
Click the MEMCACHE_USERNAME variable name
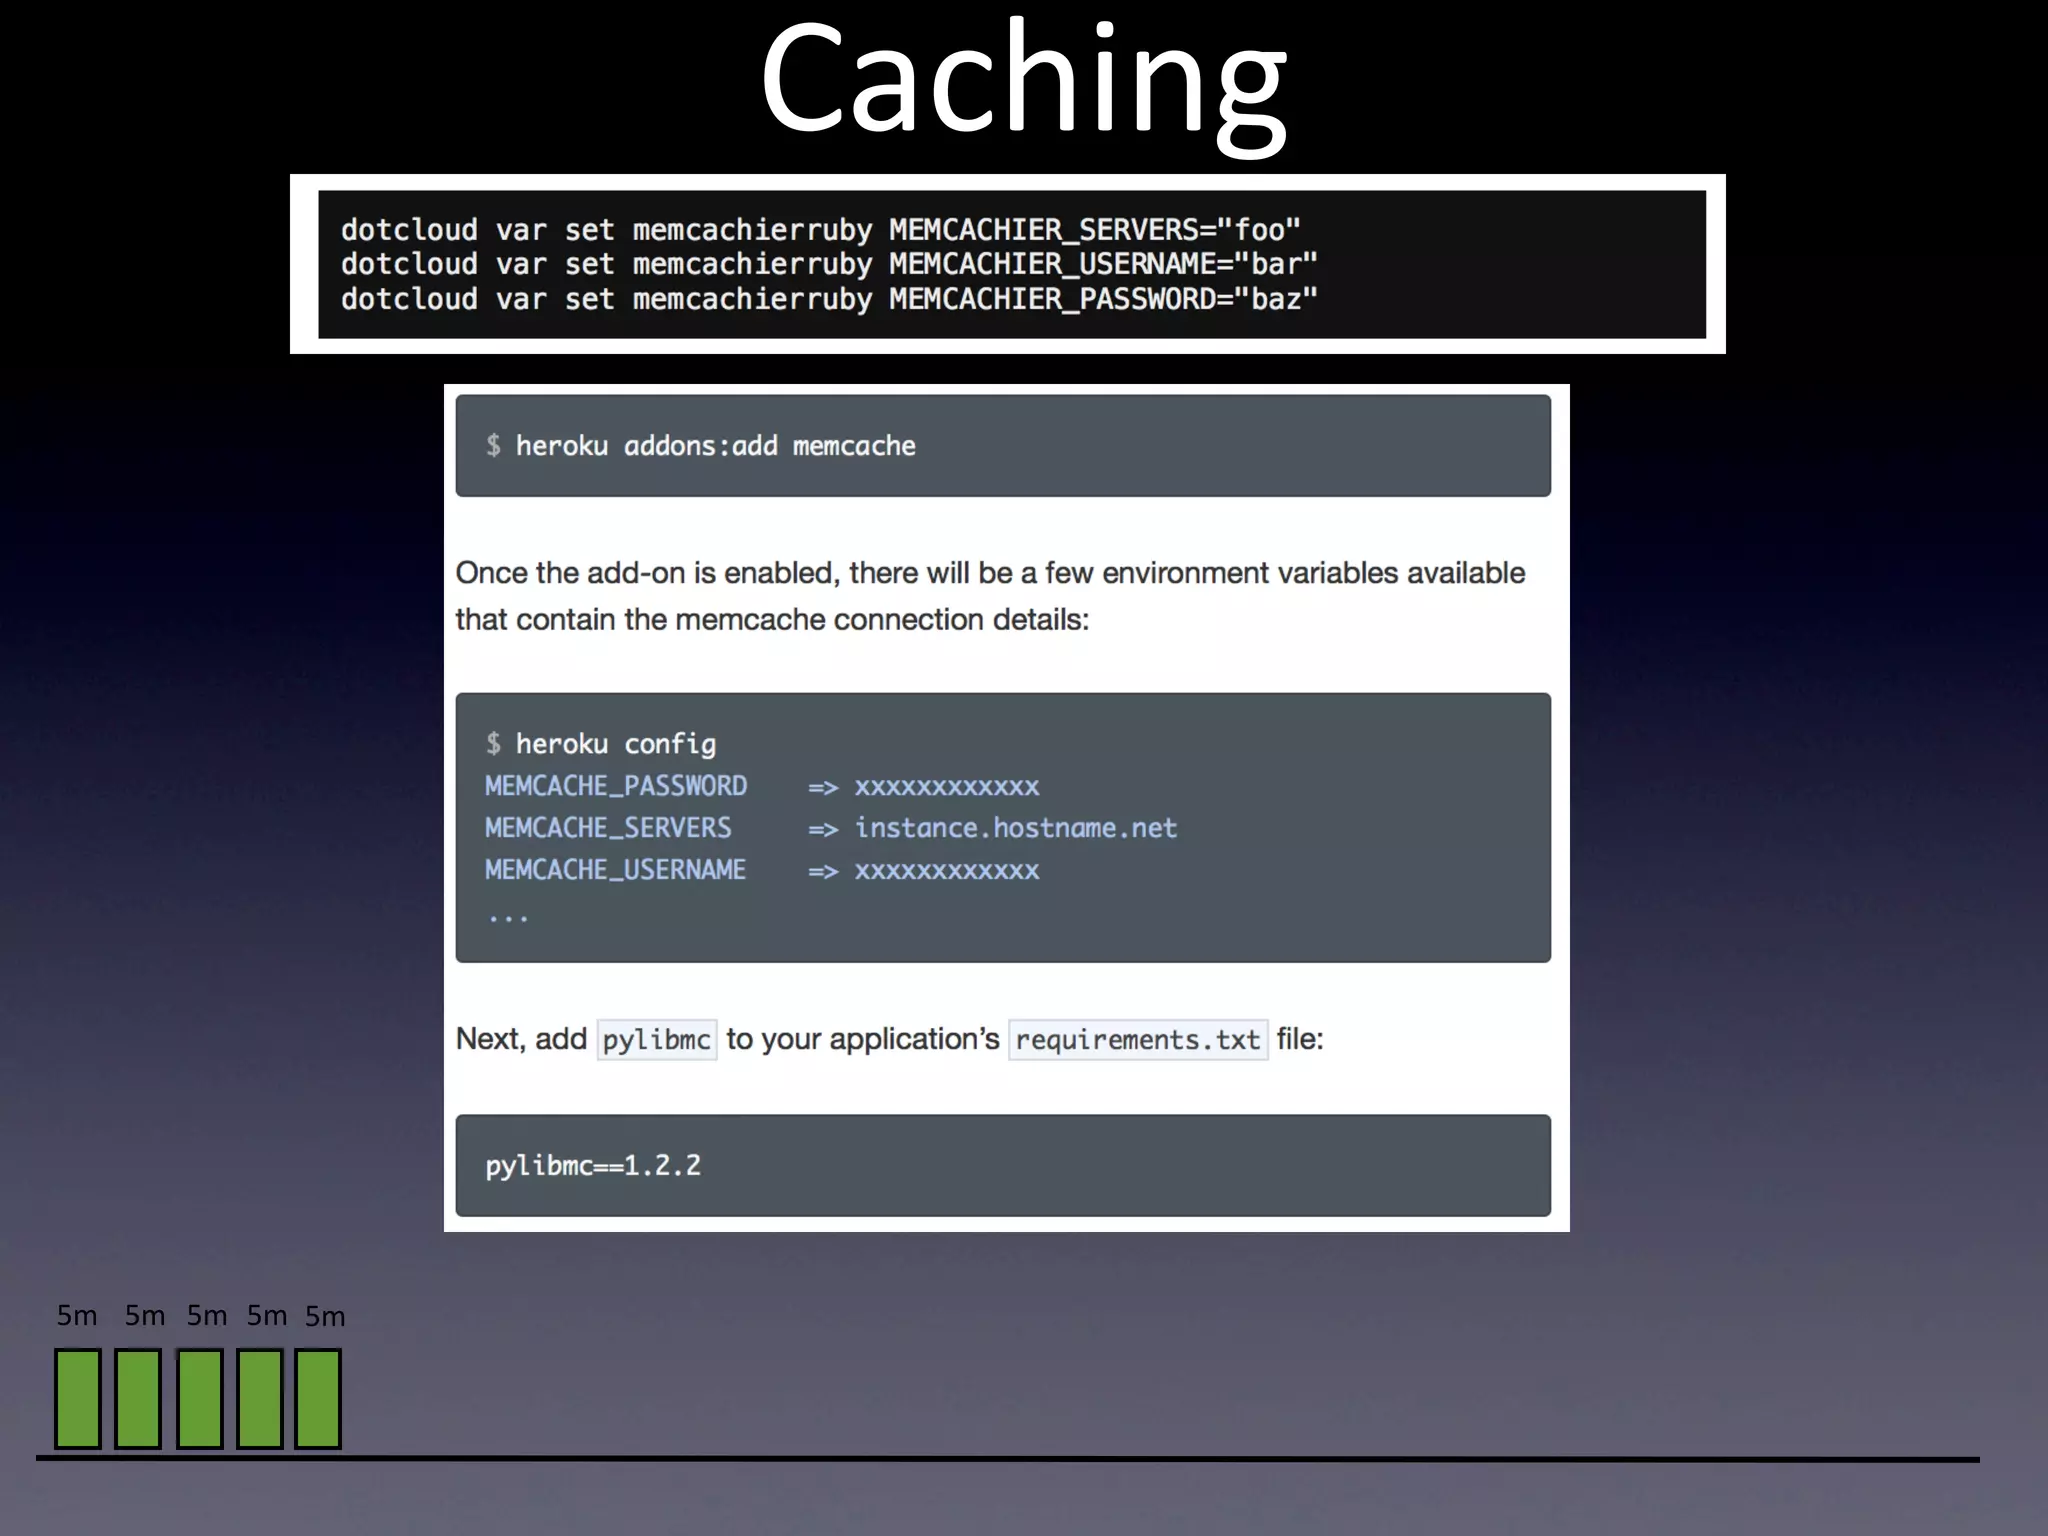click(615, 870)
